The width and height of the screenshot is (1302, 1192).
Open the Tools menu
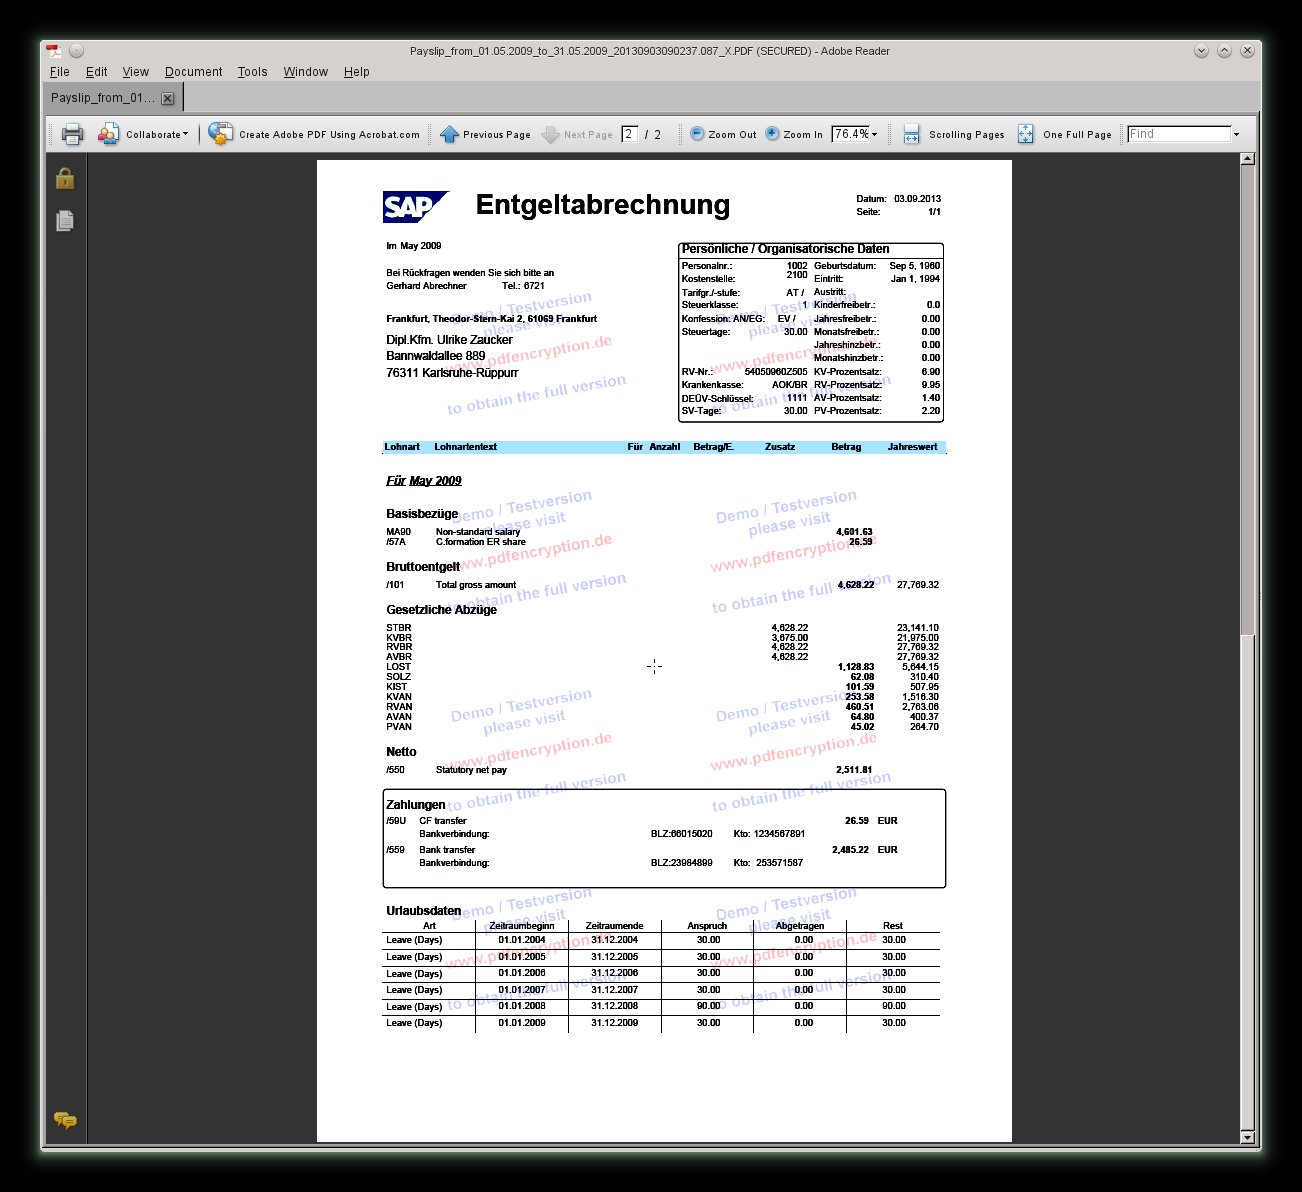252,71
